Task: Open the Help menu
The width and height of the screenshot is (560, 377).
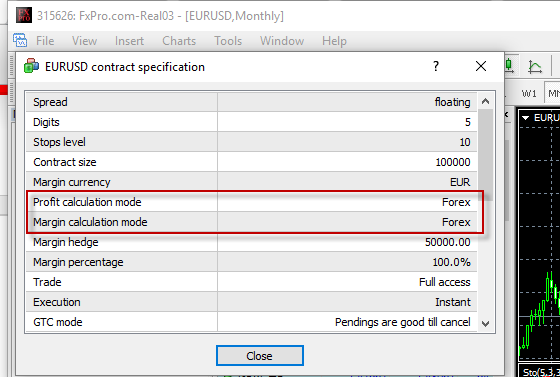Action: point(334,41)
